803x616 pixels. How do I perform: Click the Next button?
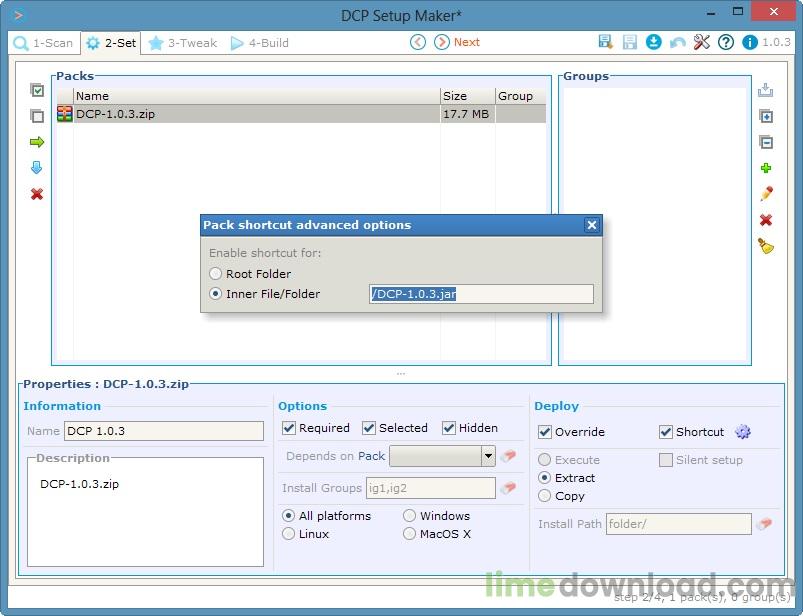pyautogui.click(x=456, y=42)
